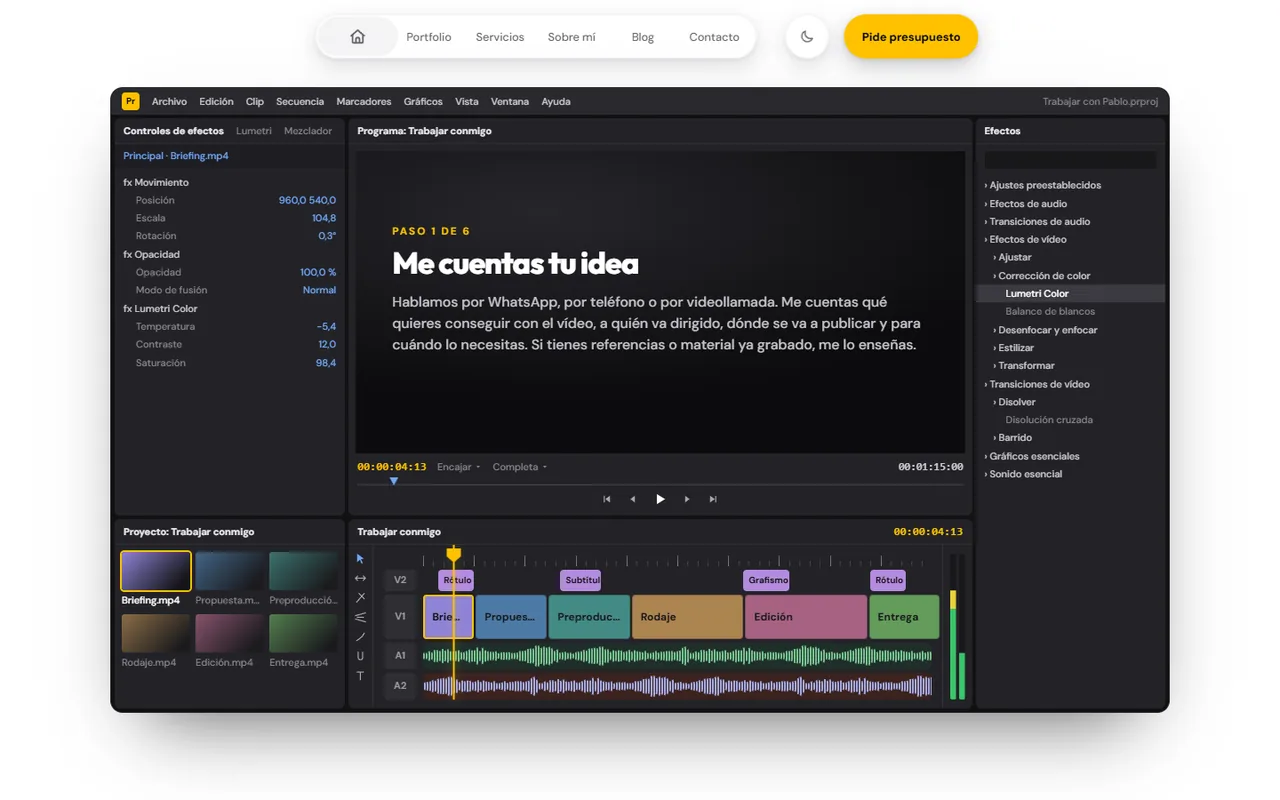Toggle the V1 track header

pos(400,617)
